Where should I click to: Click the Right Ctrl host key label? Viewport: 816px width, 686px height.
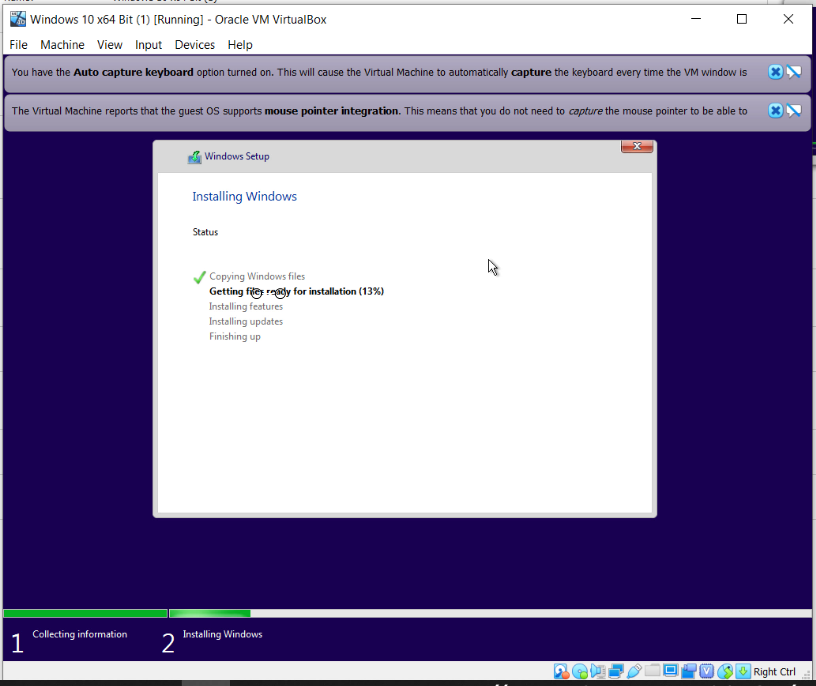coord(774,672)
